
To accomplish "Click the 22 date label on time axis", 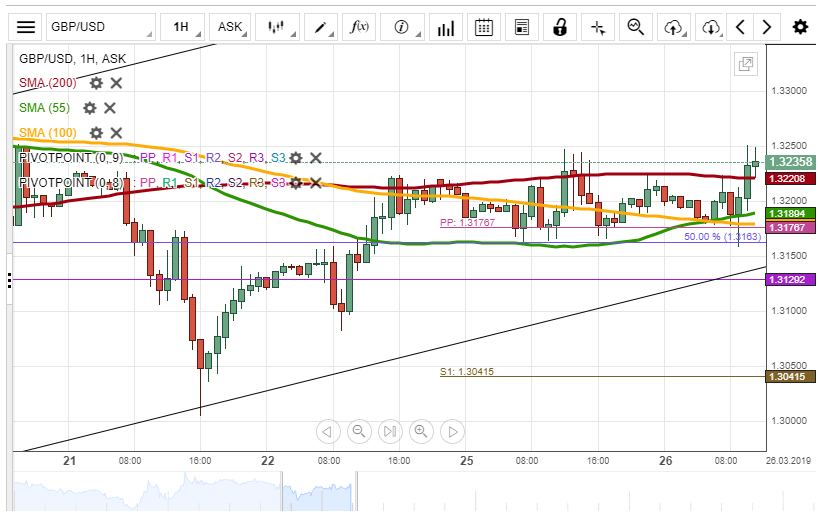I will click(x=268, y=461).
